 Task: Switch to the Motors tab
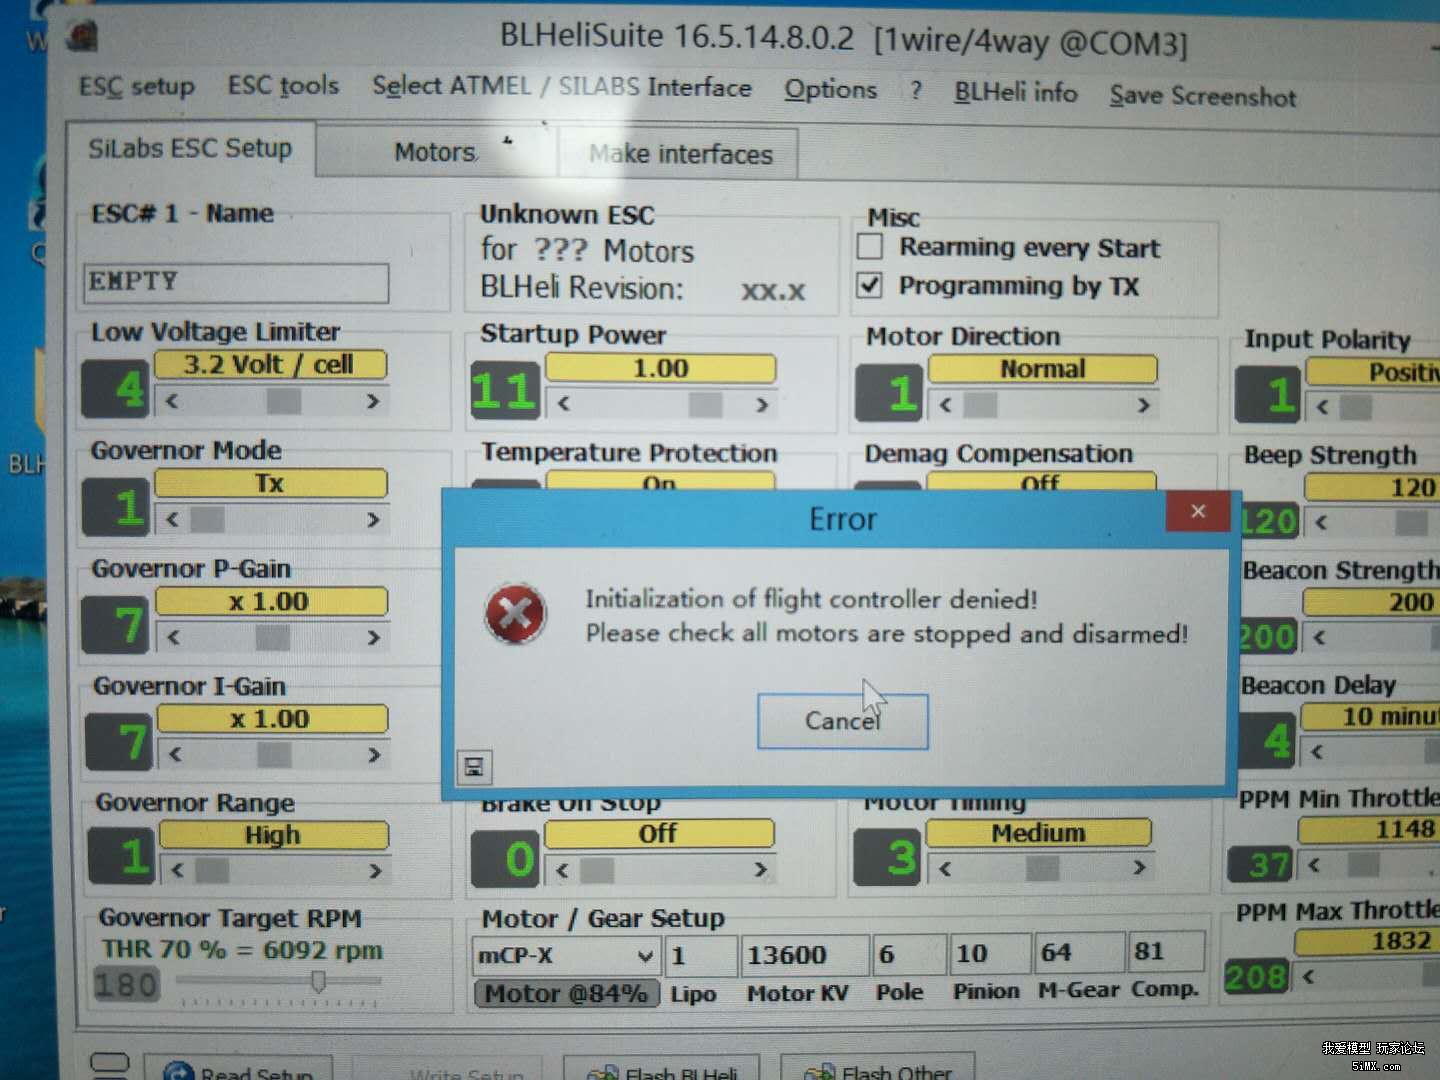tap(435, 152)
